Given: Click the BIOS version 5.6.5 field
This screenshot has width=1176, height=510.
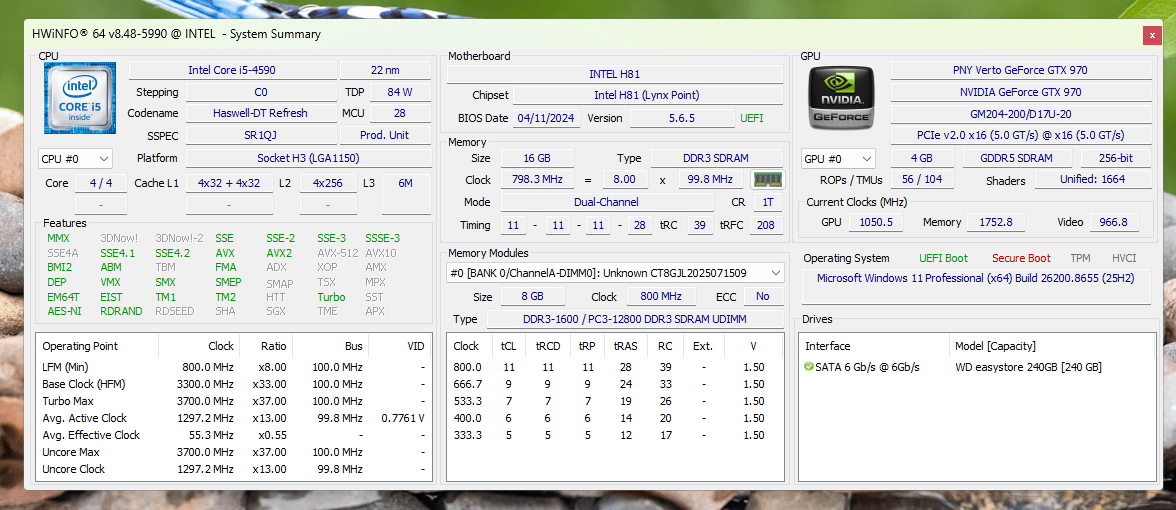Looking at the screenshot, I should pyautogui.click(x=682, y=118).
